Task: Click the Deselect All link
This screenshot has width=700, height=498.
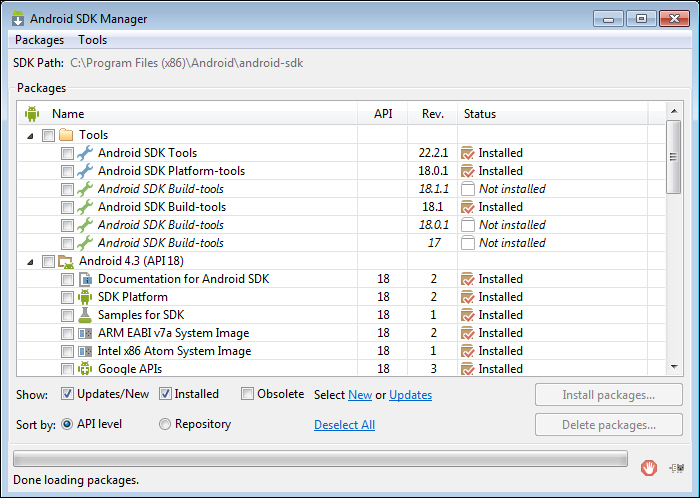Action: tap(345, 425)
